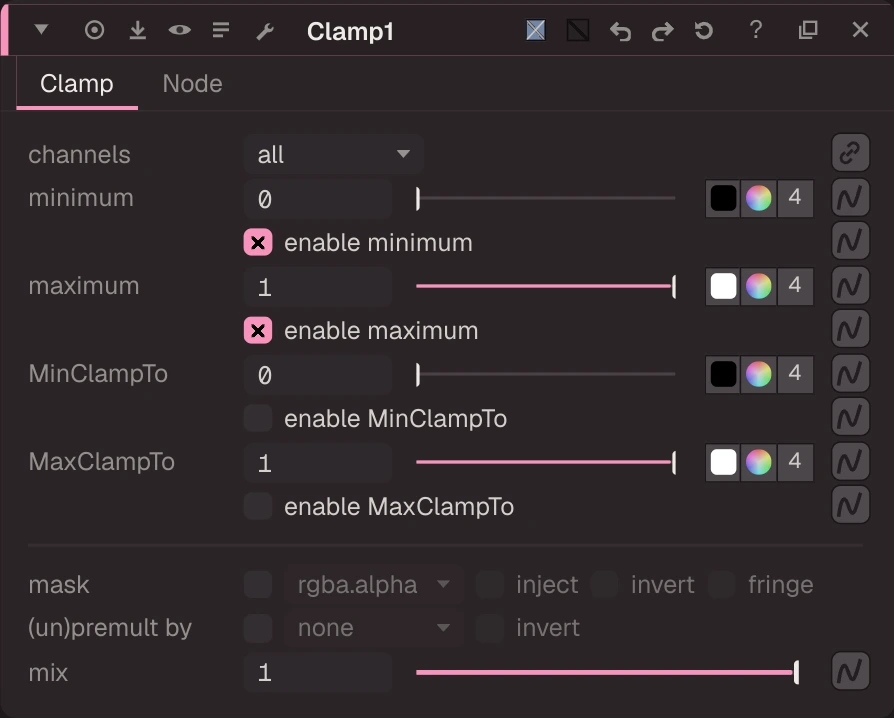Screen dimensions: 894x718
Task: Float the panel with the window icon
Action: point(808,30)
